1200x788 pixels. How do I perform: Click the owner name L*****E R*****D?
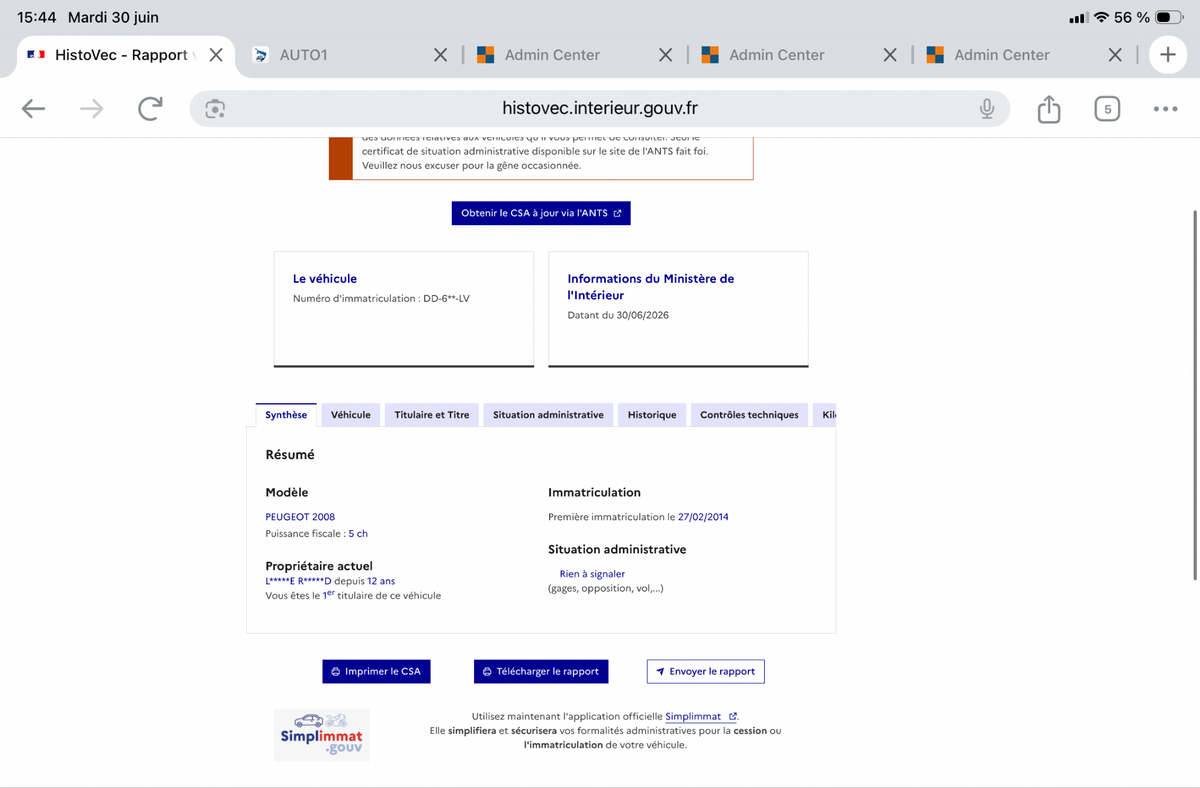[x=298, y=581]
